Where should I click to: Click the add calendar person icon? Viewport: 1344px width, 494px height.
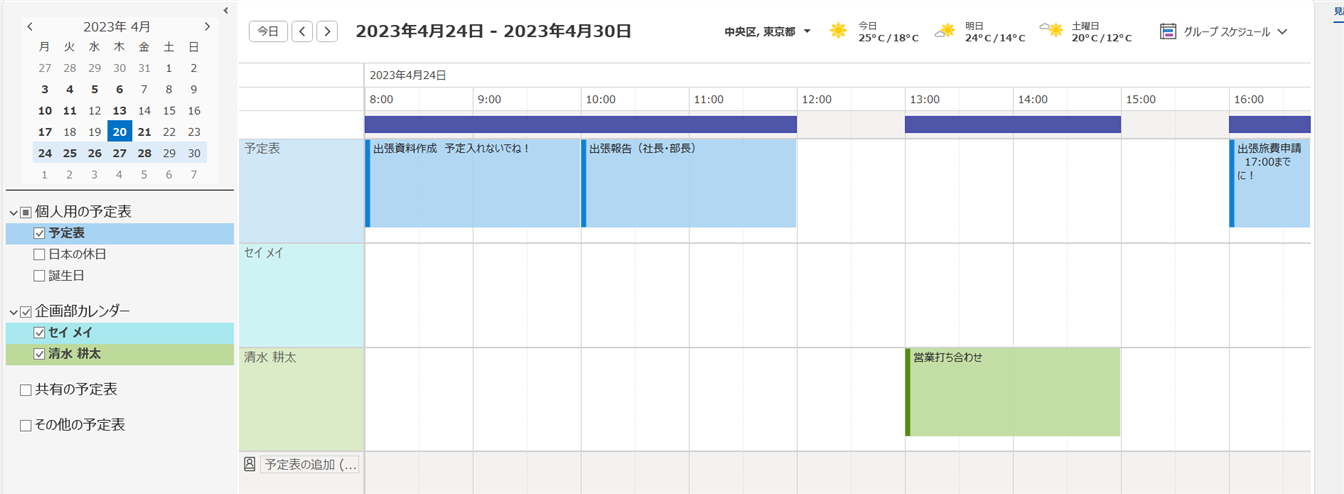[x=250, y=464]
